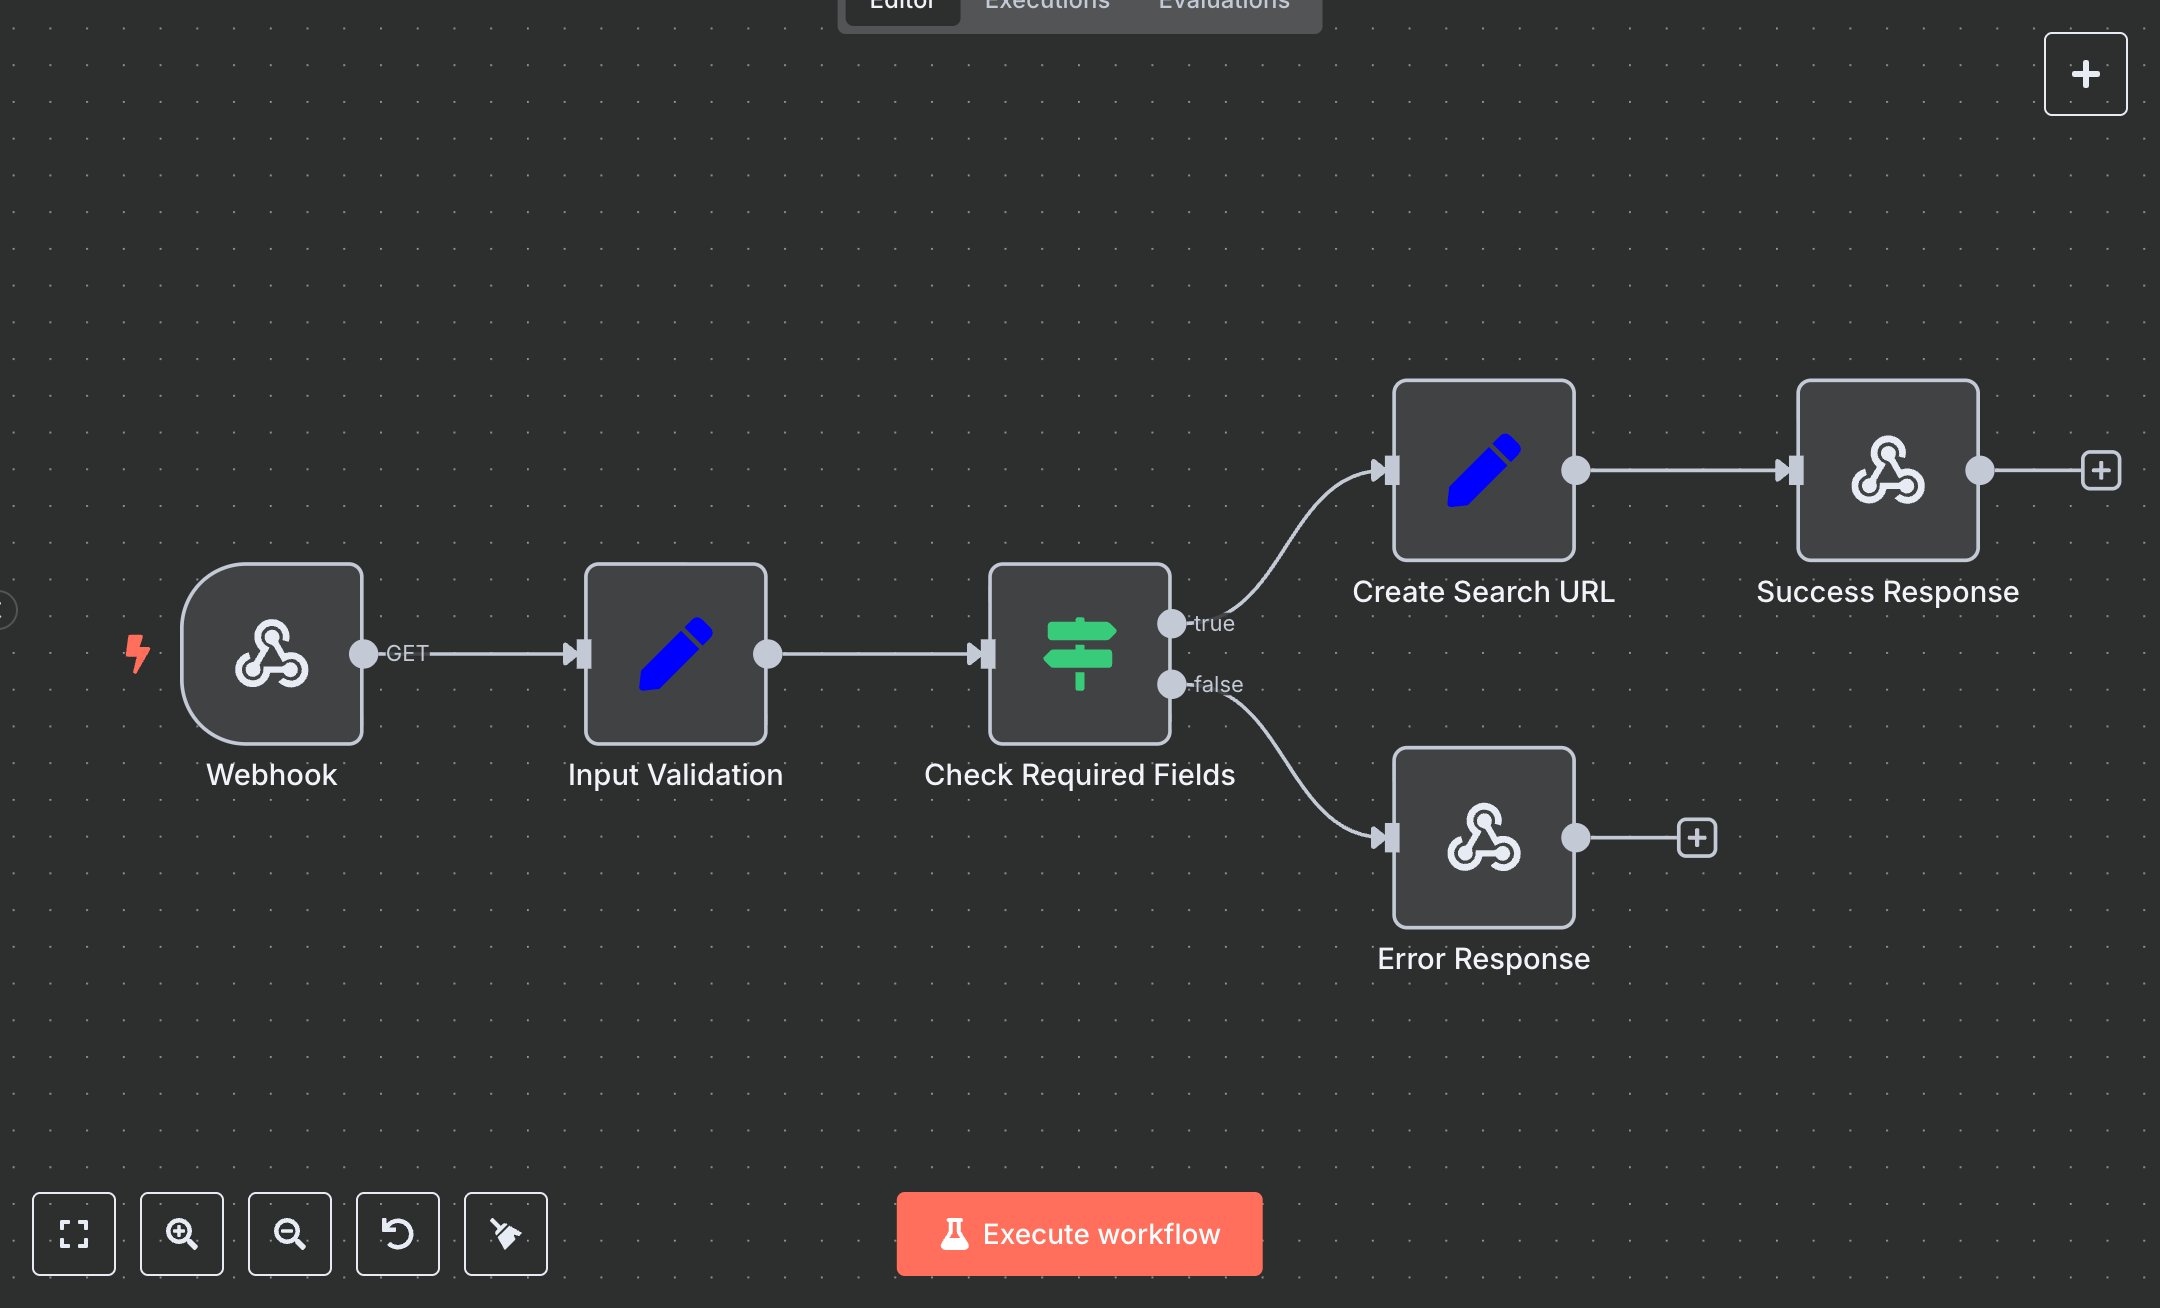Image resolution: width=2160 pixels, height=1308 pixels.
Task: Open the Input Validation edit node
Action: tap(675, 655)
